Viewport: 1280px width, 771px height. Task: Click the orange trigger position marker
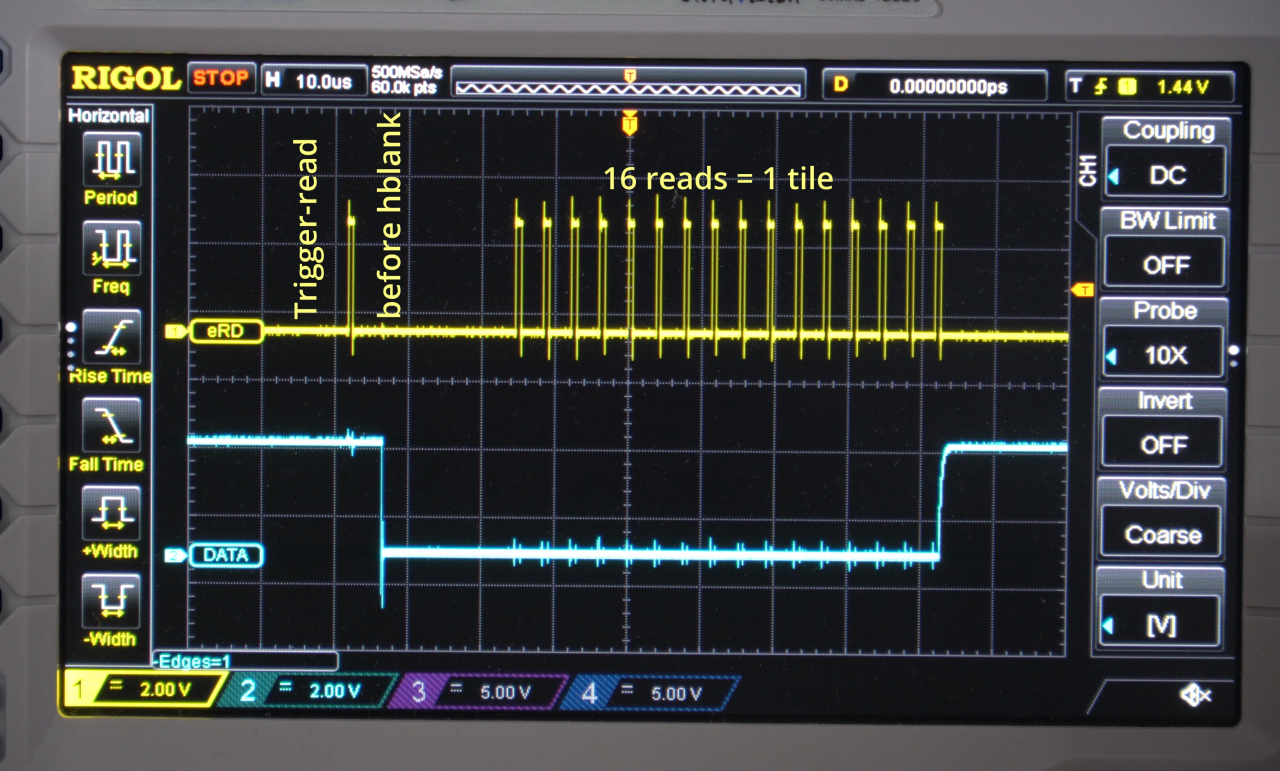coord(628,124)
